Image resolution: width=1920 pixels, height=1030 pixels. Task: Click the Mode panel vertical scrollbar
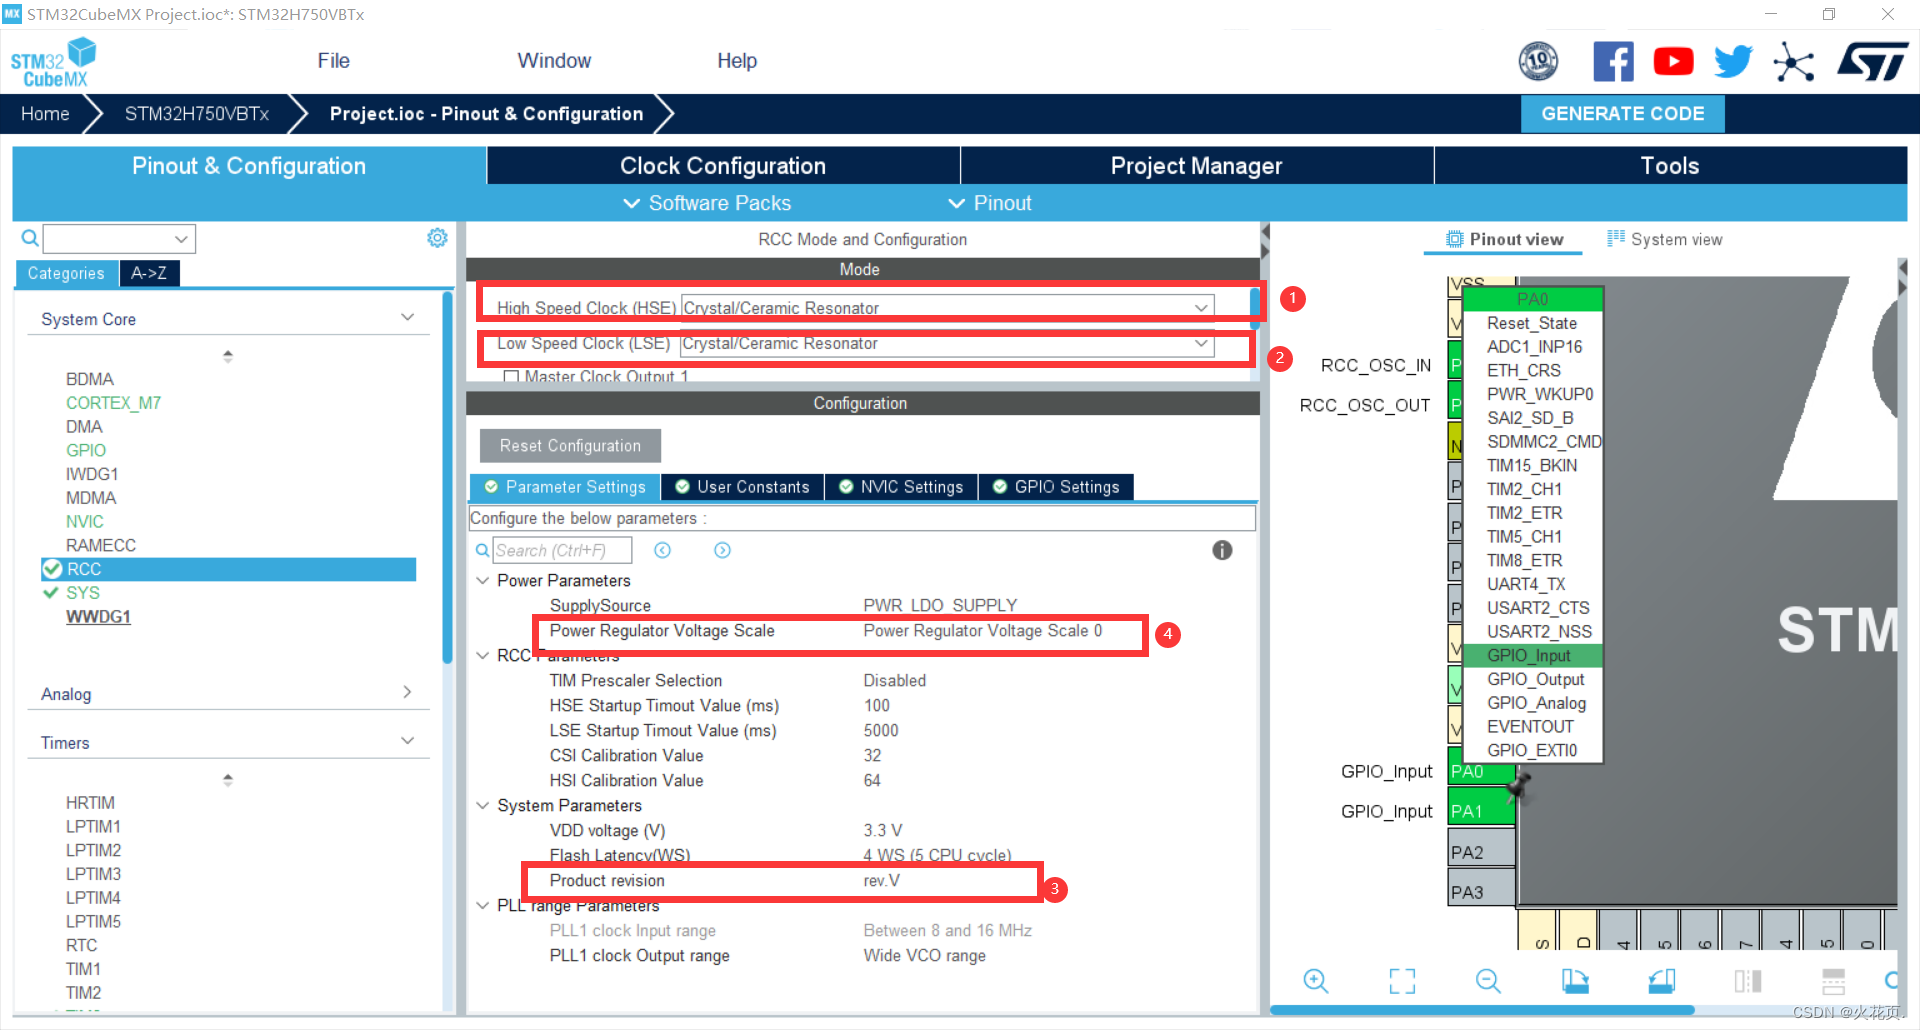tap(1254, 308)
